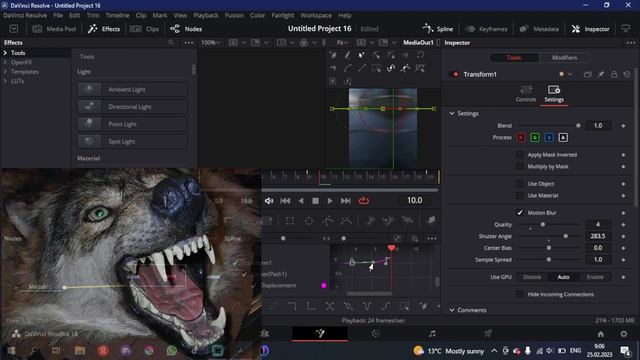640x360 pixels.
Task: Toggle the red R process channel
Action: (521, 138)
